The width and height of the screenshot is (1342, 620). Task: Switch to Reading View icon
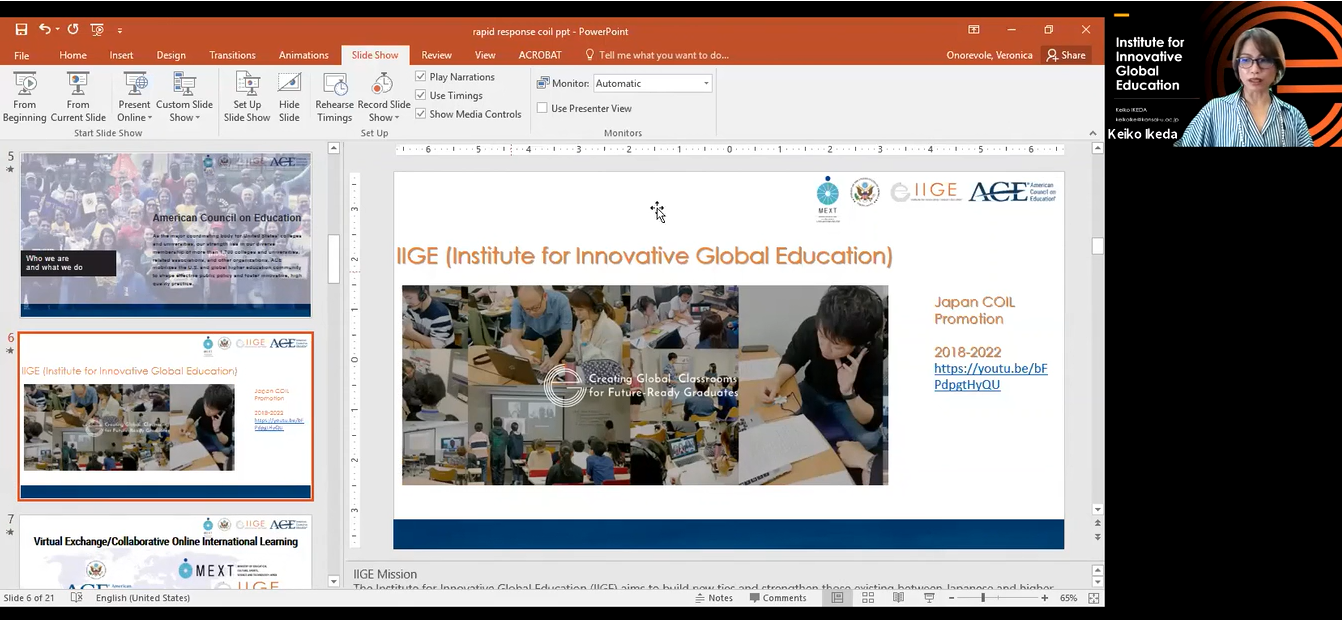click(x=898, y=598)
